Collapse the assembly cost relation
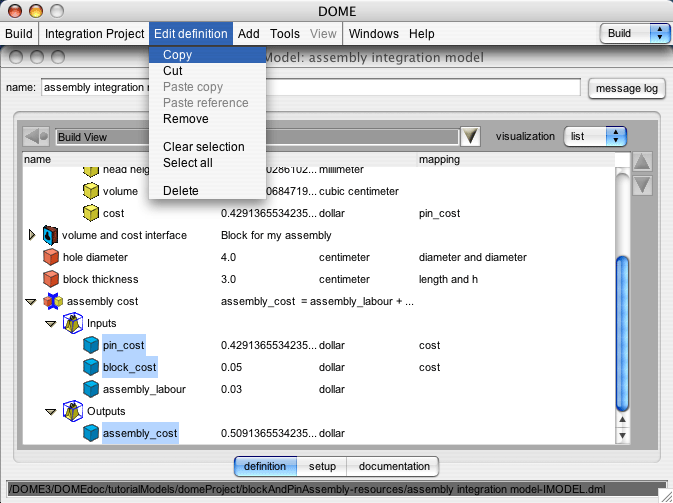This screenshot has height=503, width=673. [30, 302]
